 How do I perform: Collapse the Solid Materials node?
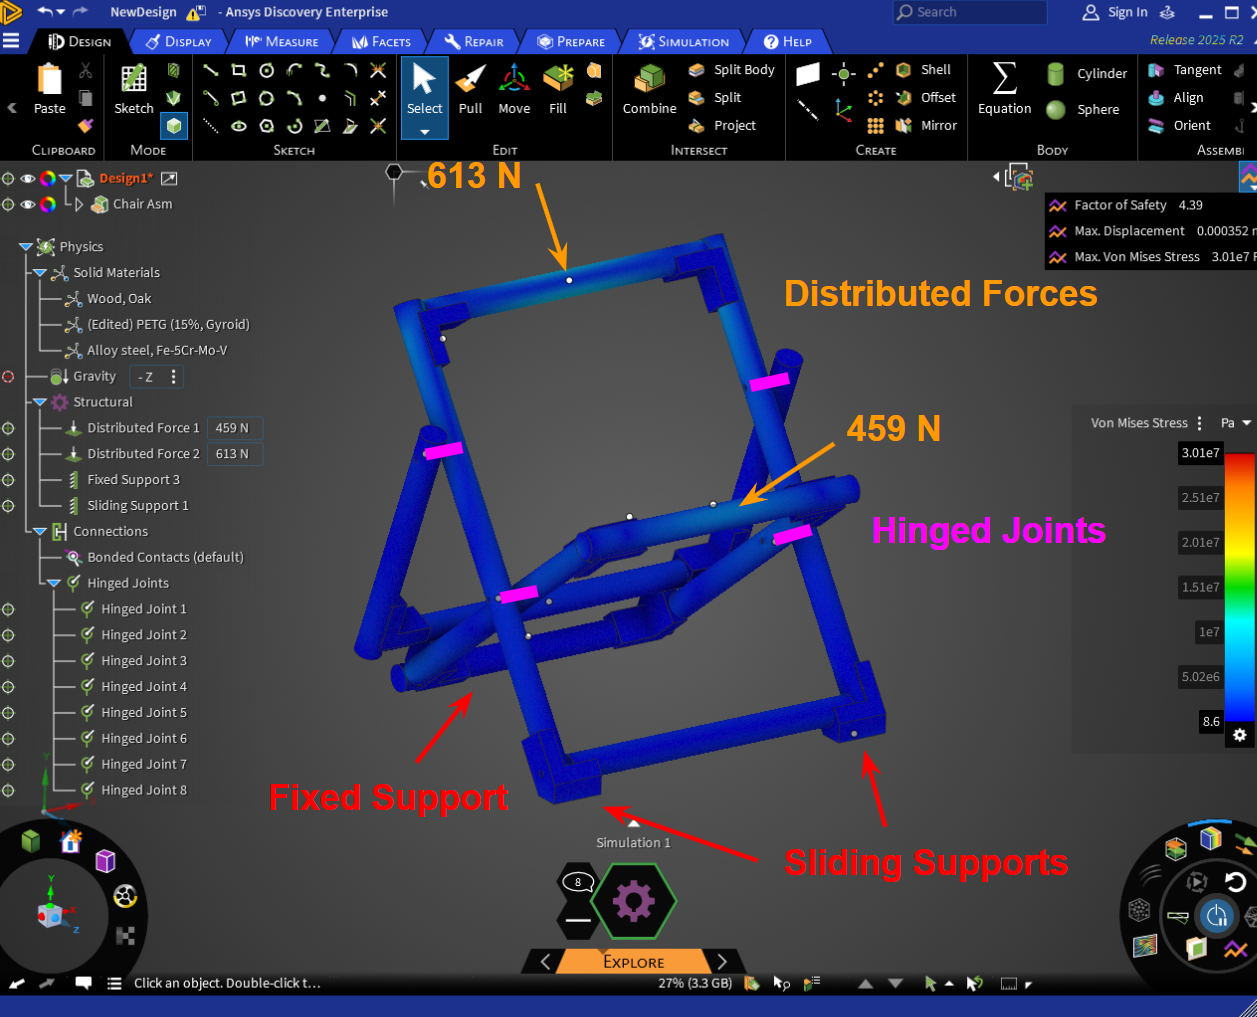[x=40, y=273]
